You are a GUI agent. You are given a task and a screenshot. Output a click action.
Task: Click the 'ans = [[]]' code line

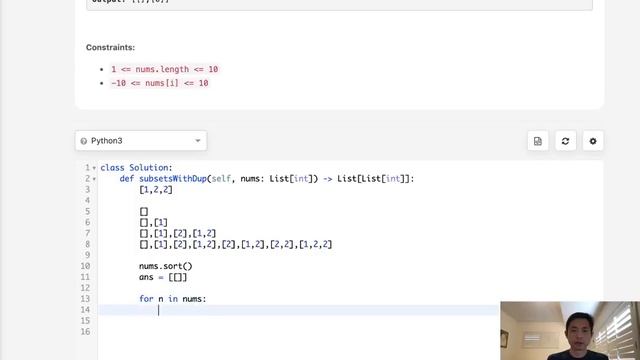(x=163, y=277)
